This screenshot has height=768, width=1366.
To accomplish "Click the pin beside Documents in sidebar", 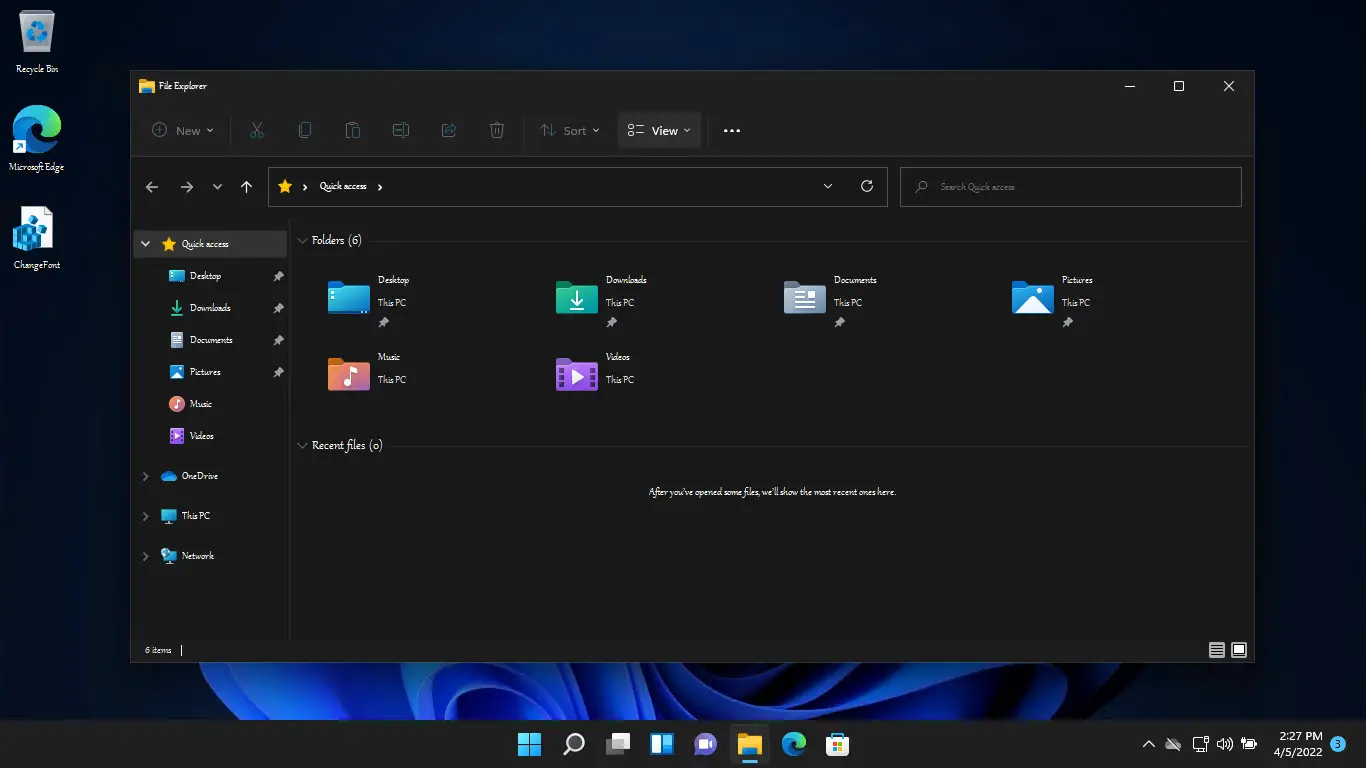I will 279,340.
